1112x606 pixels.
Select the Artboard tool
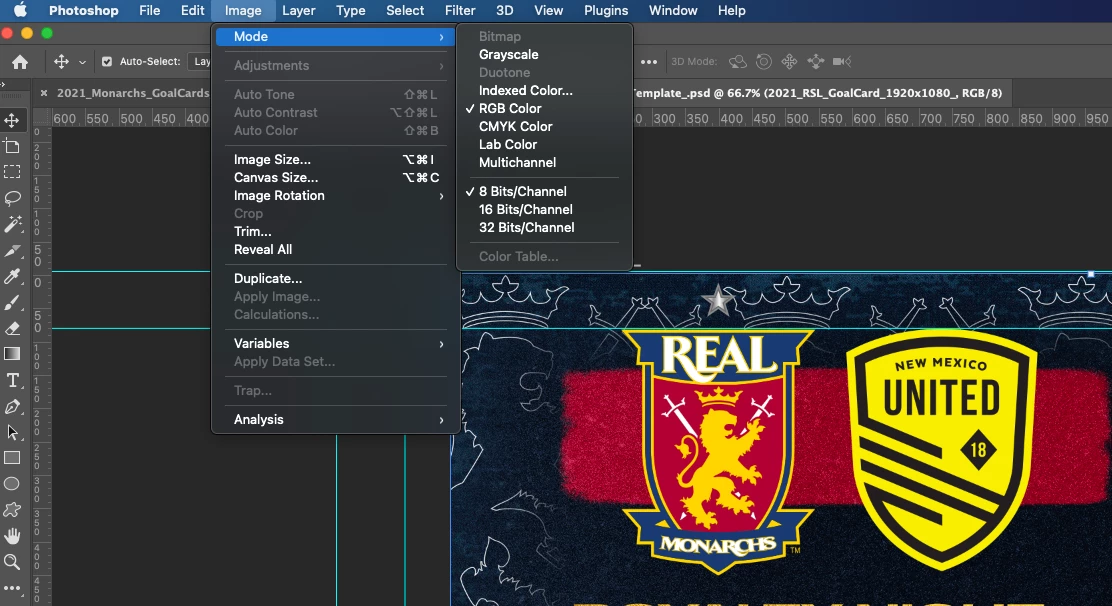pos(12,146)
